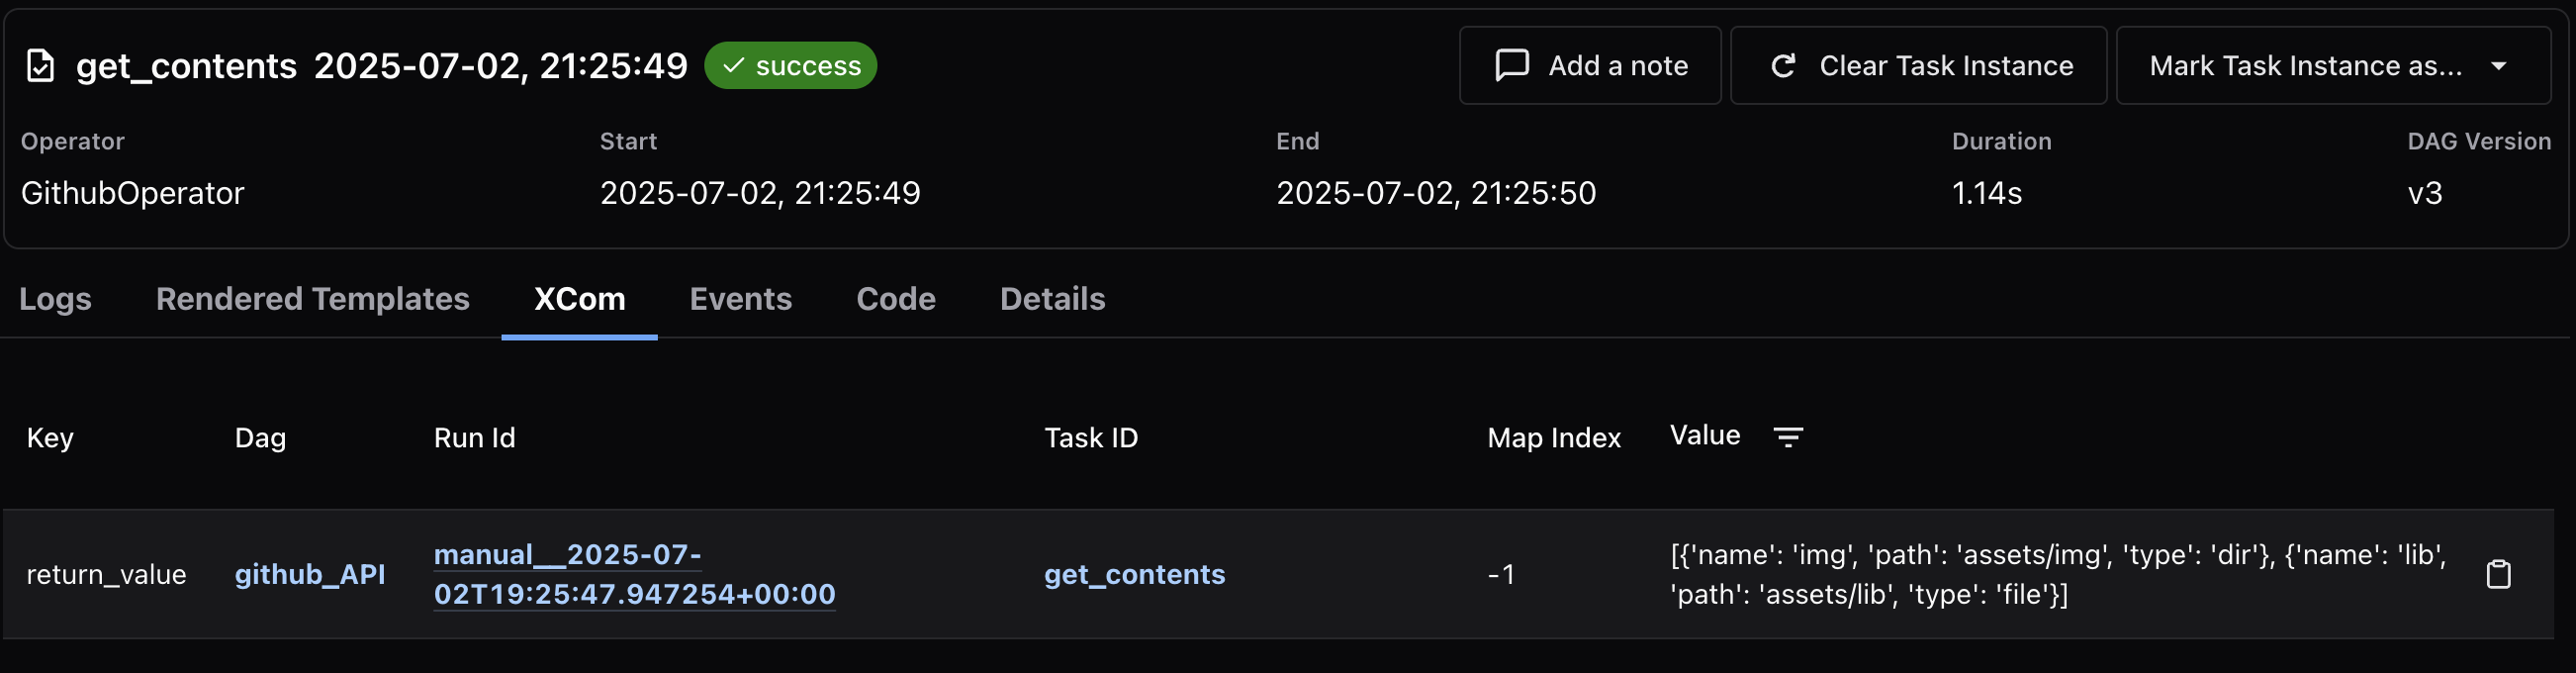Switch to the Logs tab
2576x673 pixels.
pyautogui.click(x=56, y=298)
